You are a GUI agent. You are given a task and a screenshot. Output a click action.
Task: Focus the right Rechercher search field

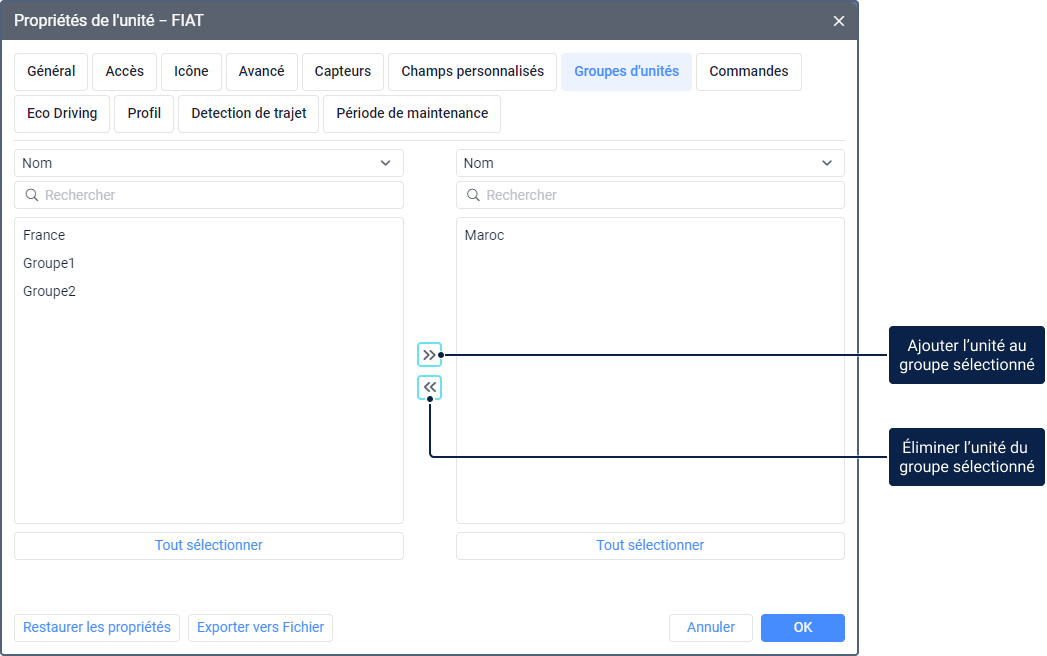coord(660,195)
